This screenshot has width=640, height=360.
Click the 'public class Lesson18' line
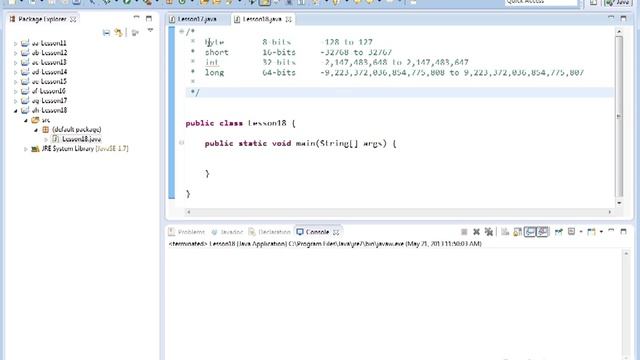point(240,123)
